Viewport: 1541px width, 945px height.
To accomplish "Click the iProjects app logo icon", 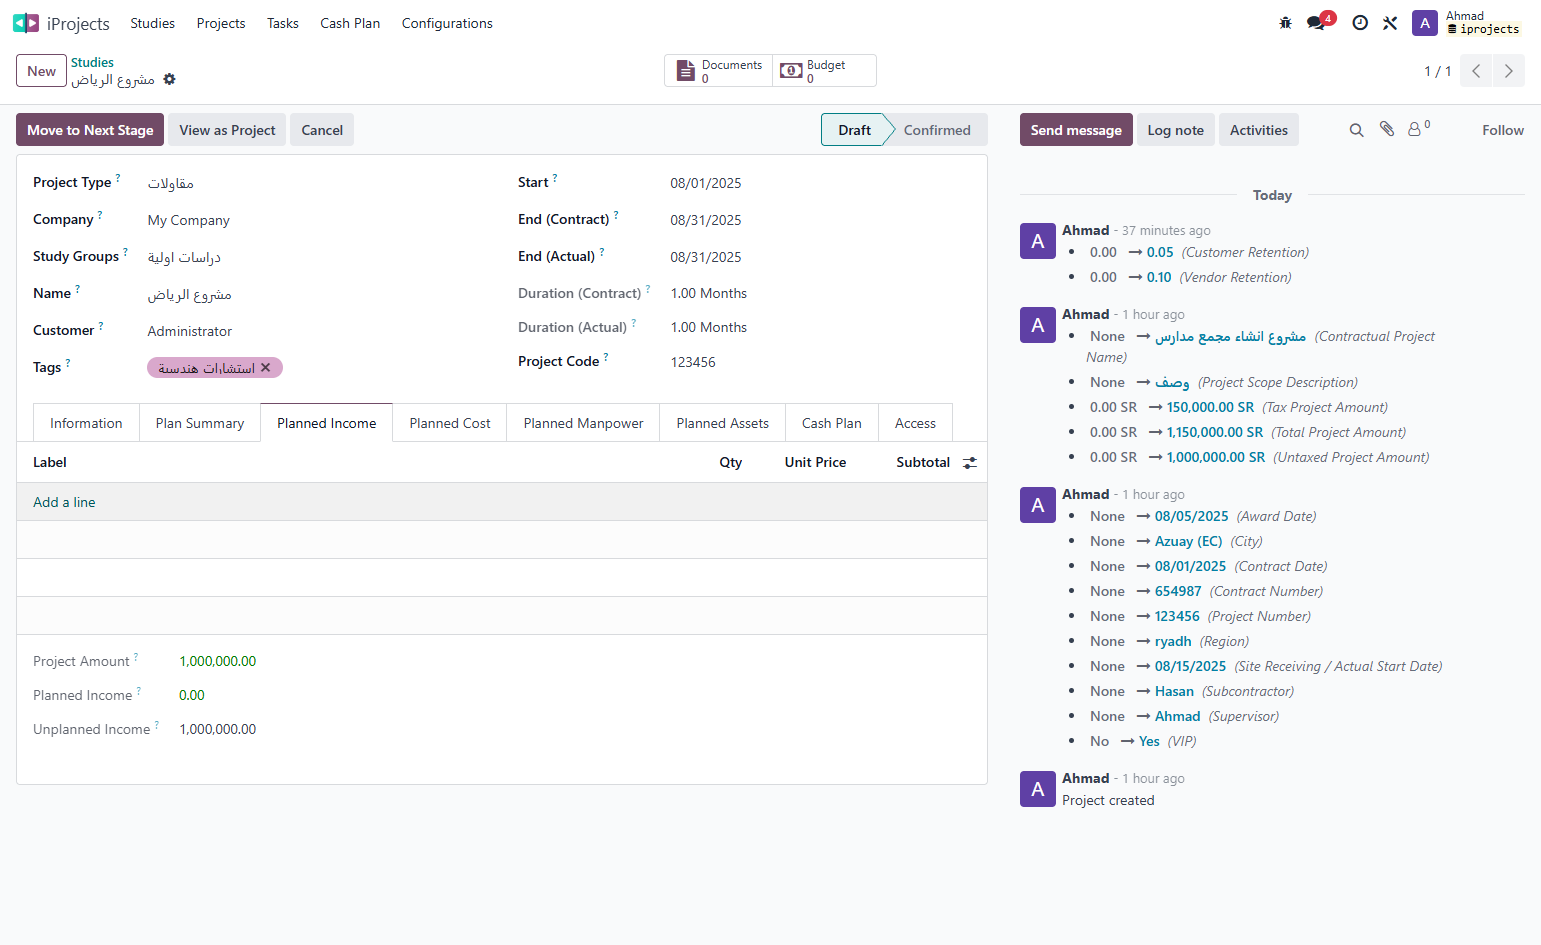I will pyautogui.click(x=26, y=23).
